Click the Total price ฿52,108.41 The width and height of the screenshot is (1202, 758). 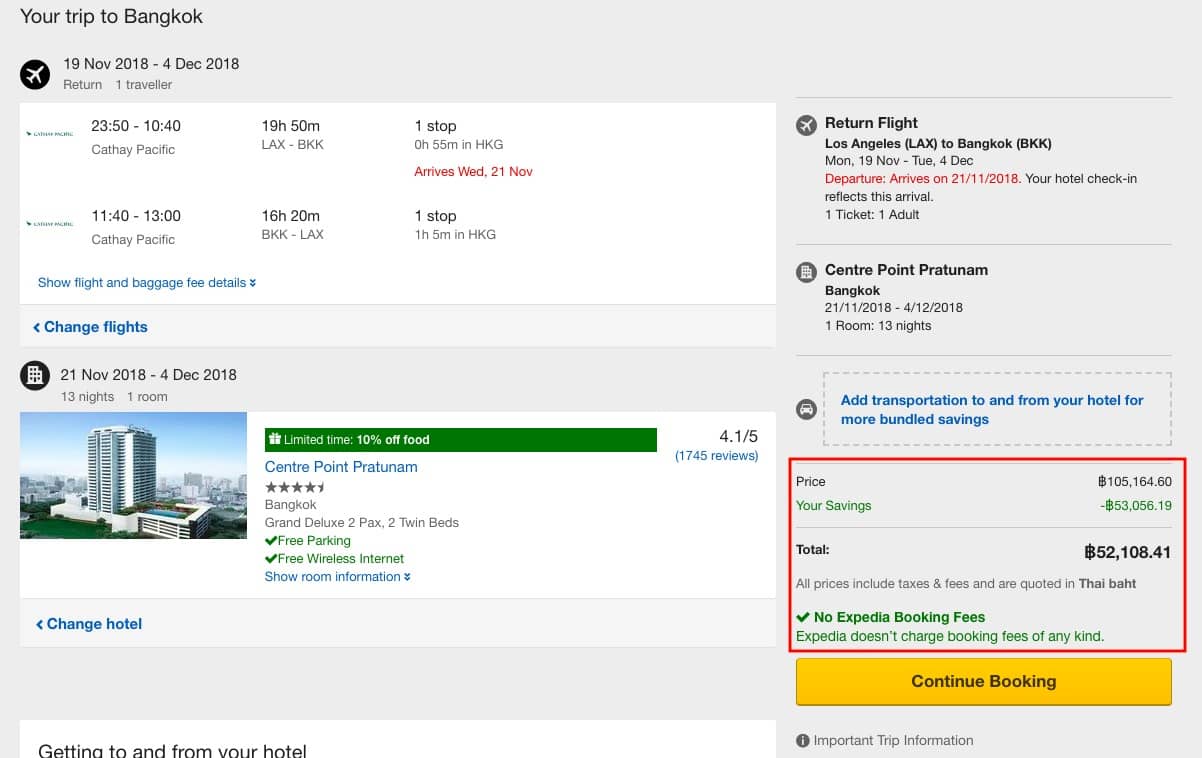tap(1127, 552)
